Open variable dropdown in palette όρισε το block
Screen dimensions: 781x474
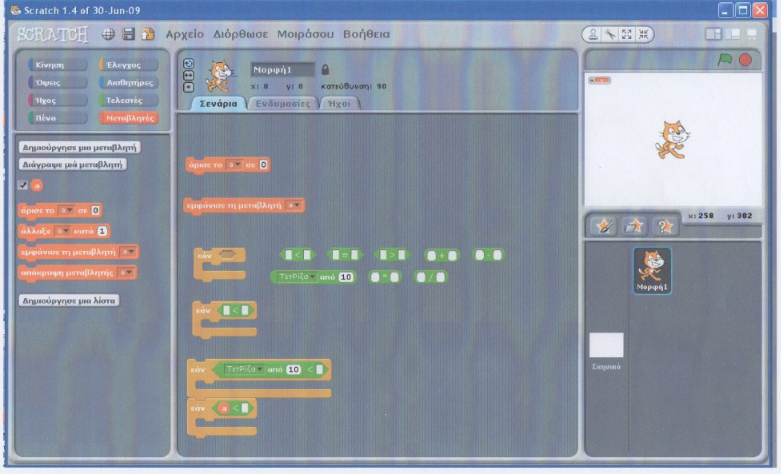click(x=66, y=211)
